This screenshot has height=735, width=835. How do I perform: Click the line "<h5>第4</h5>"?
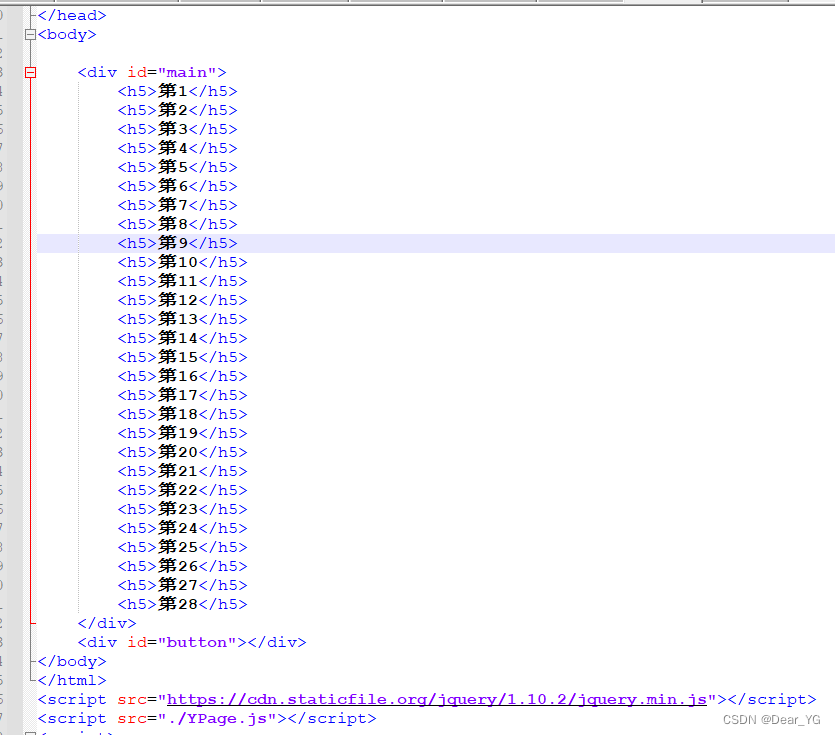177,148
